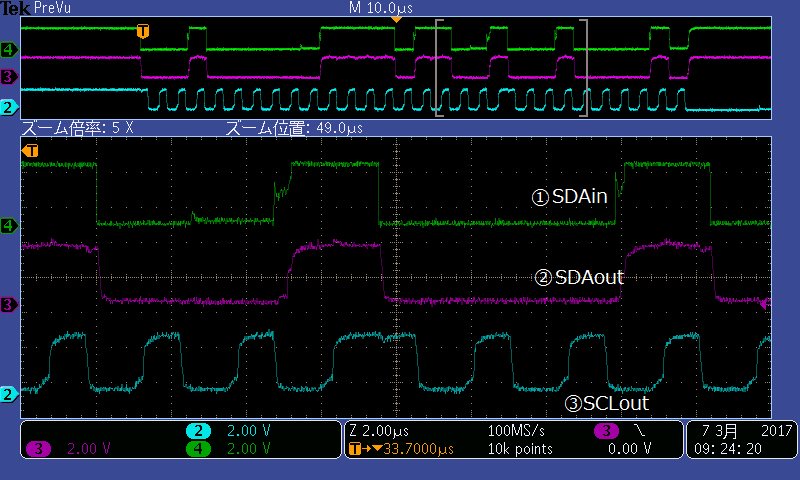Click the 100MS/s sample rate readout
The image size is (800, 480).
pos(516,431)
